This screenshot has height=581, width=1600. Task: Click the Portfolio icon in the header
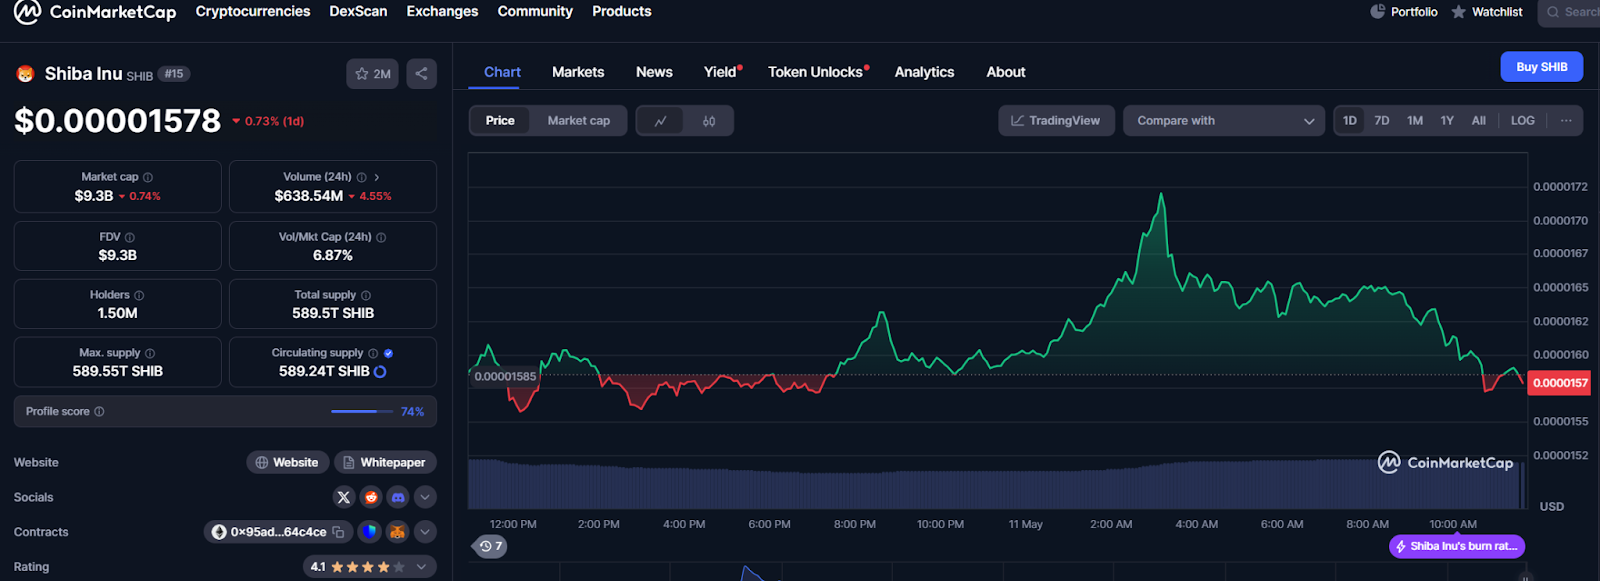click(x=1378, y=12)
